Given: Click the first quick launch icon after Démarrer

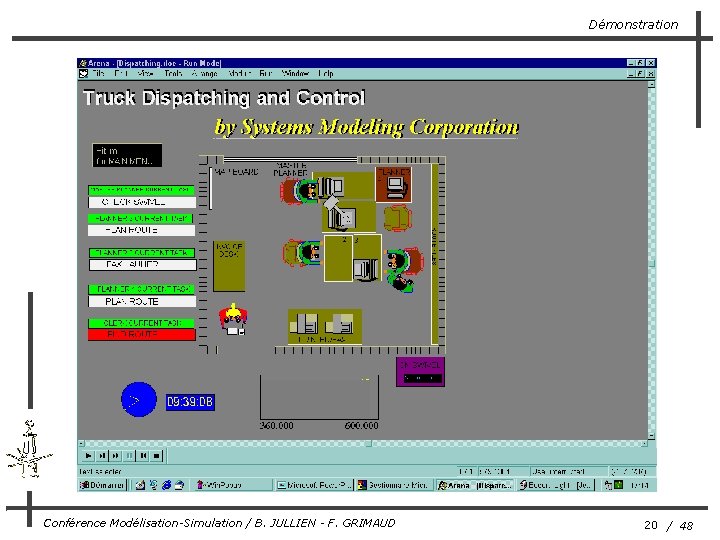Looking at the screenshot, I should pyautogui.click(x=140, y=485).
